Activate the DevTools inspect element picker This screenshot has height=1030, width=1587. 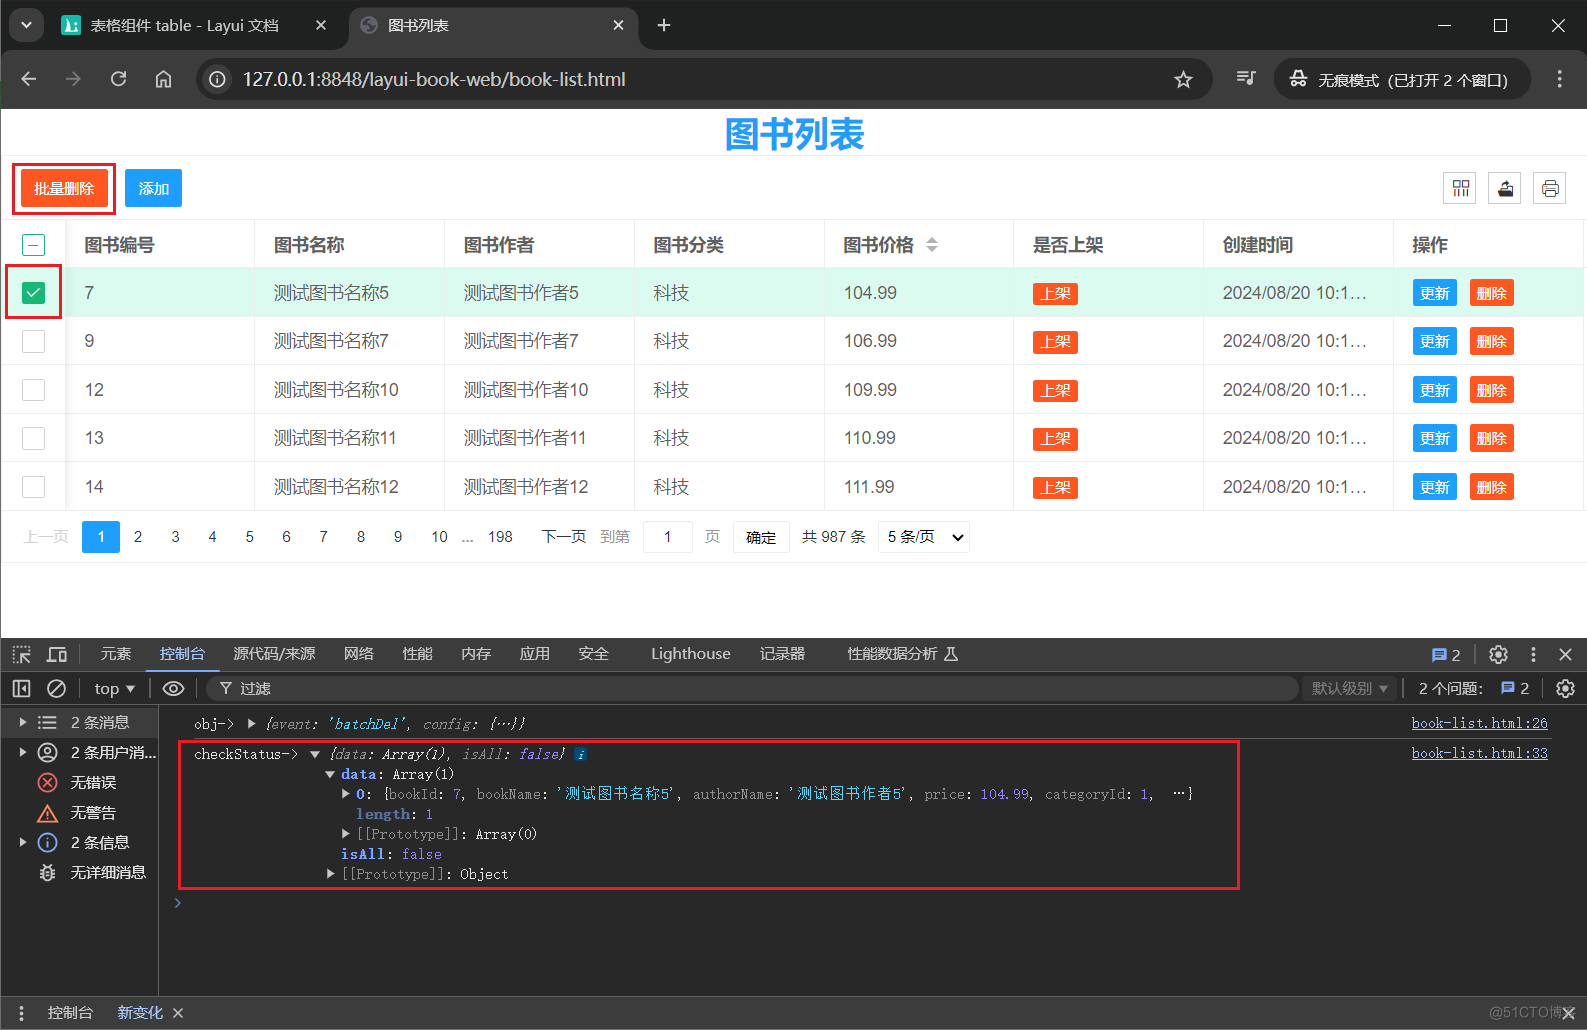[x=22, y=654]
